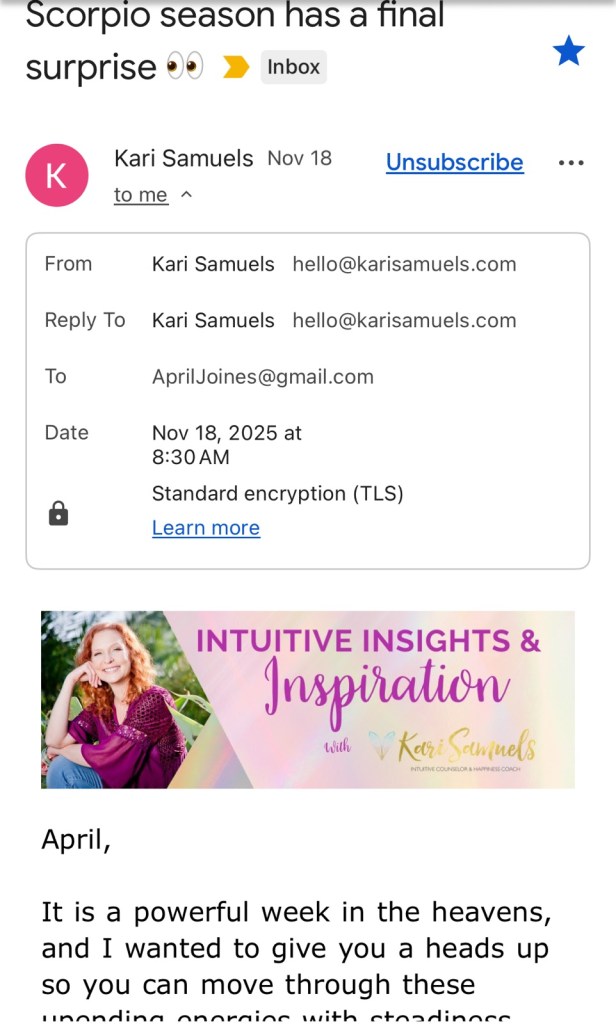Open the three-dot more options menu
This screenshot has height=1024, width=616.
570,163
